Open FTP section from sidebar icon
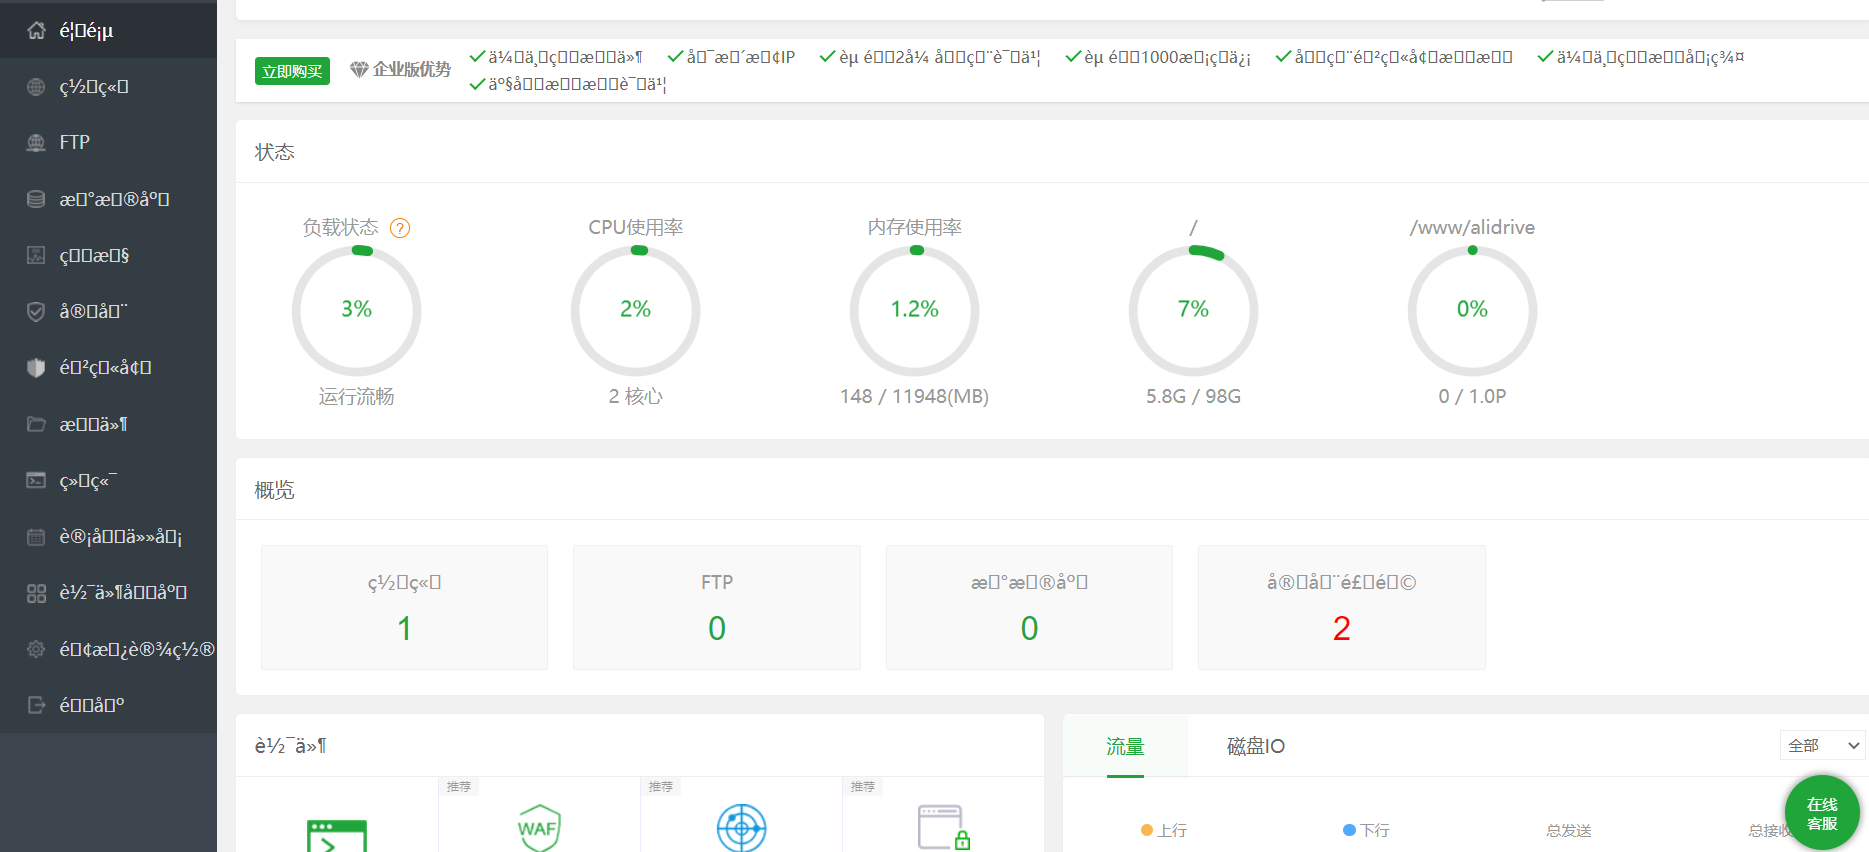The image size is (1869, 852). tap(36, 143)
